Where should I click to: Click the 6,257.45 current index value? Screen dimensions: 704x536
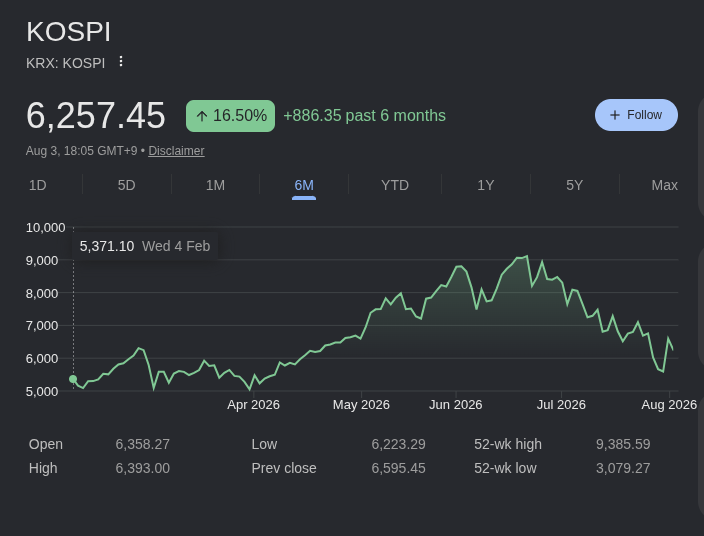pyautogui.click(x=96, y=116)
